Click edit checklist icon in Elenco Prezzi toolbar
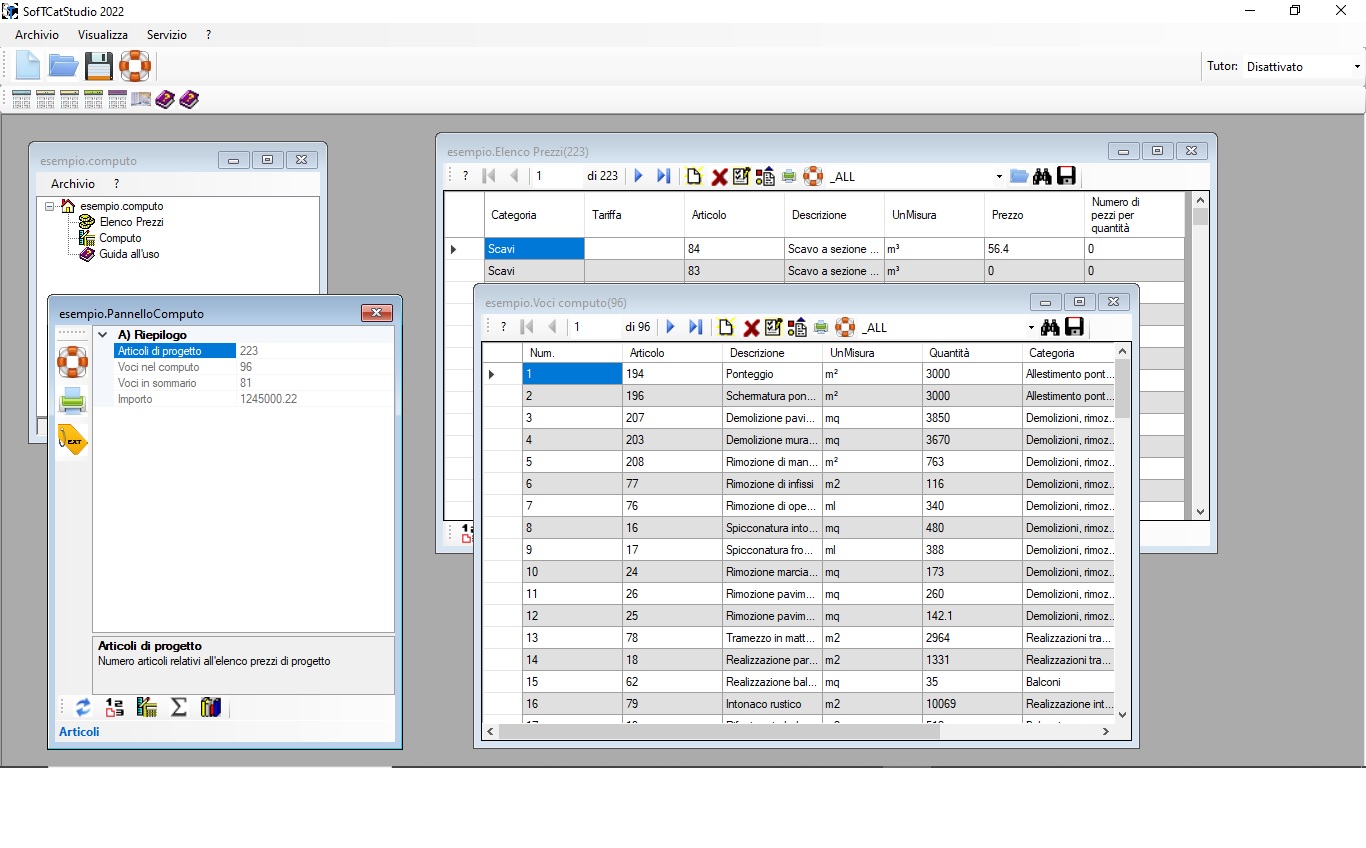1366x848 pixels. click(741, 176)
